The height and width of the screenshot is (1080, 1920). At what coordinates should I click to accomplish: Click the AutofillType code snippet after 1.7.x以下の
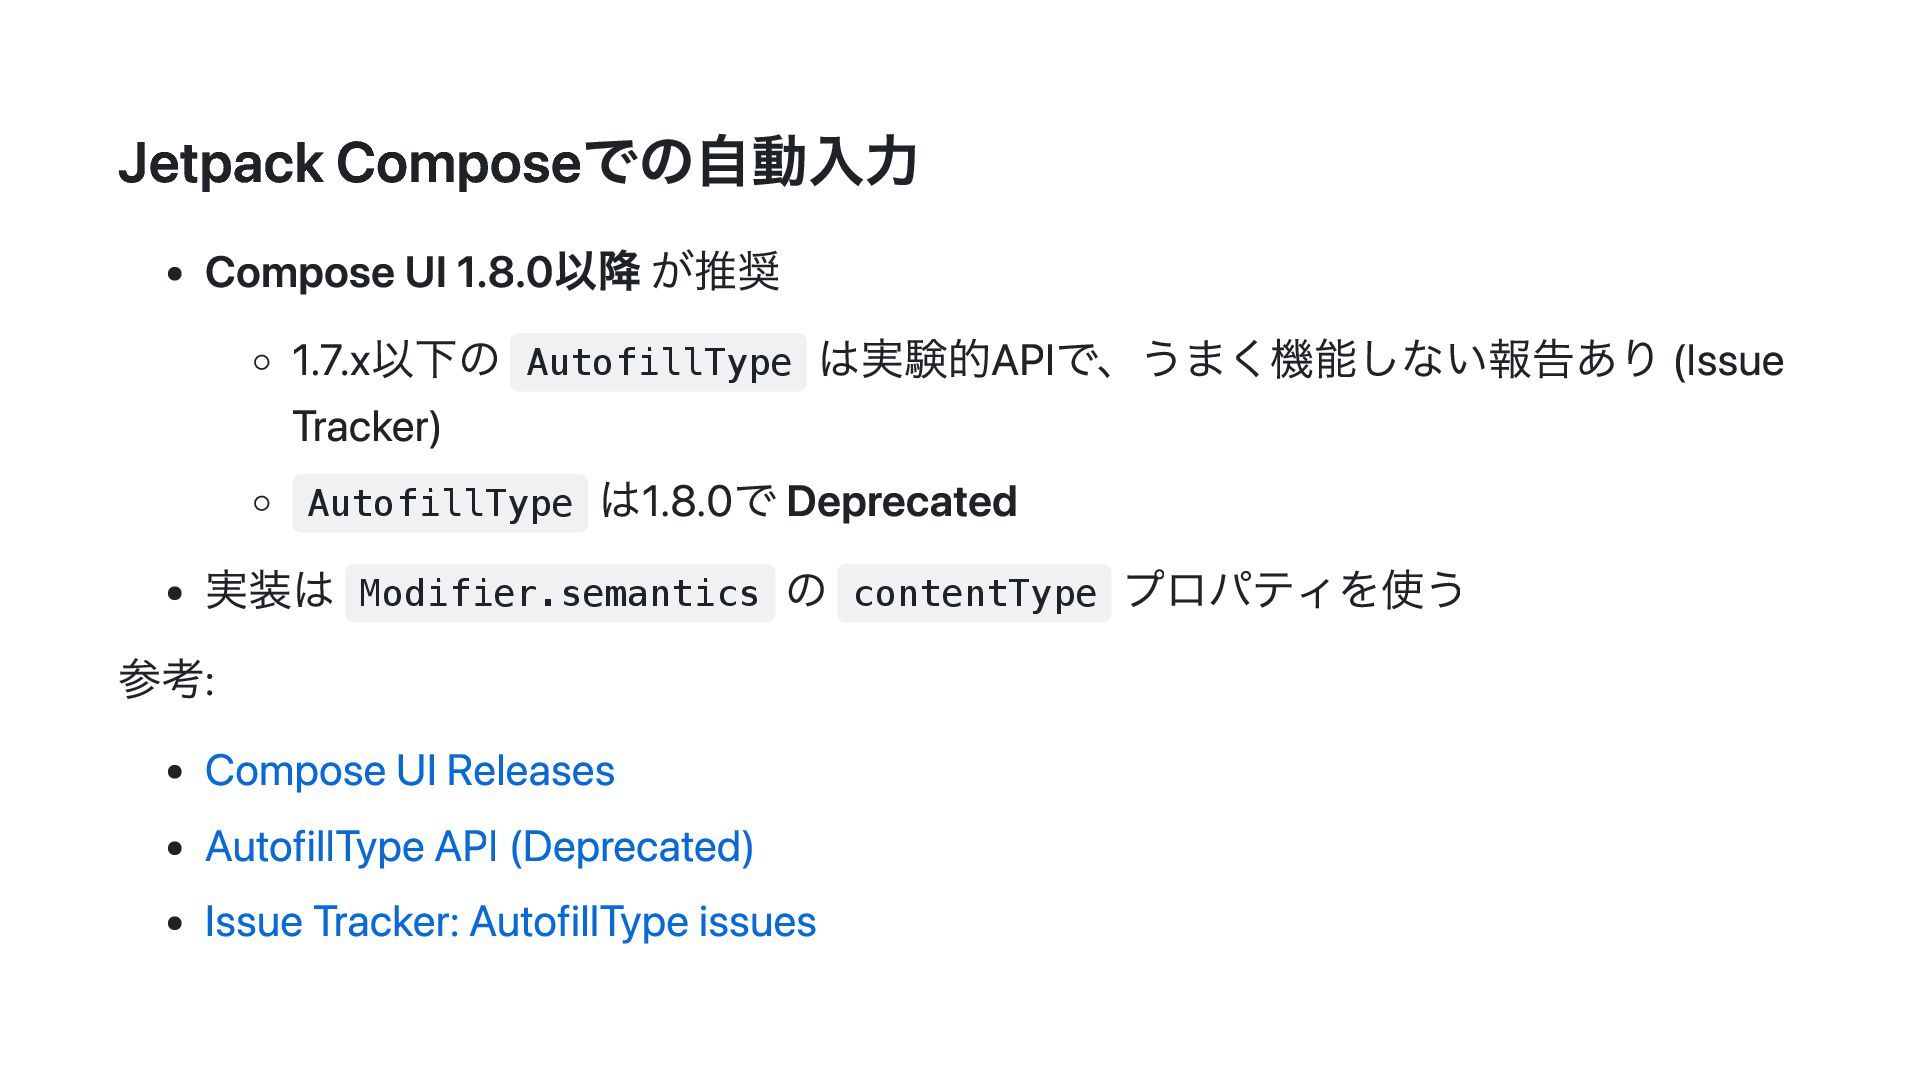658,362
